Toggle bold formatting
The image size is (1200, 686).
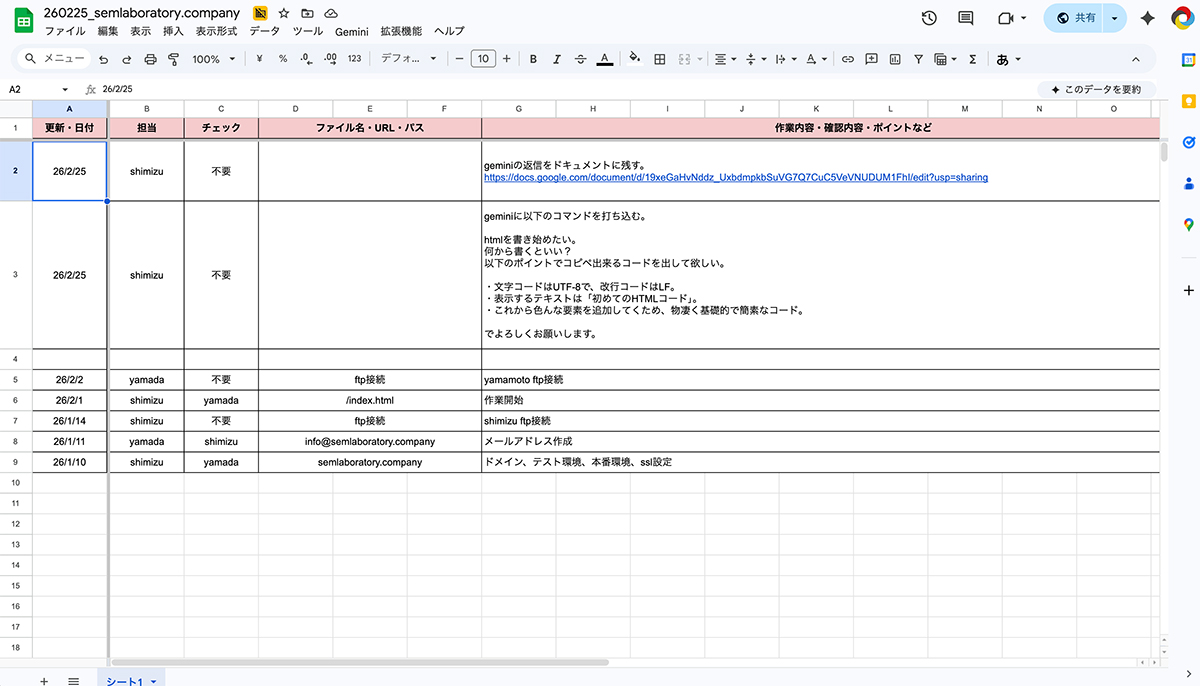[533, 59]
